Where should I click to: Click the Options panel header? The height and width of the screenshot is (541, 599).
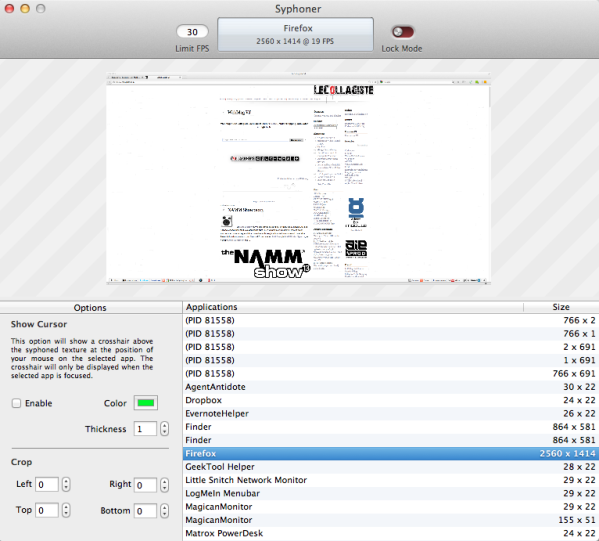point(91,308)
